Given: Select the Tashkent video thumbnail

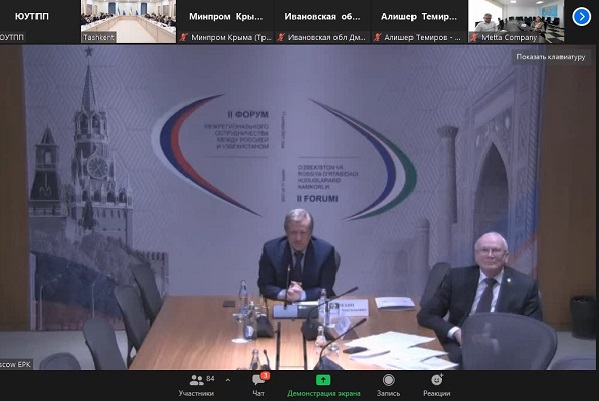Looking at the screenshot, I should pyautogui.click(x=128, y=21).
